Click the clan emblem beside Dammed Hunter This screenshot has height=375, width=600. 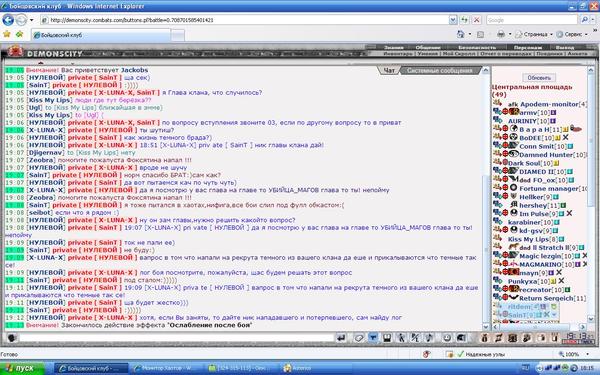click(514, 154)
